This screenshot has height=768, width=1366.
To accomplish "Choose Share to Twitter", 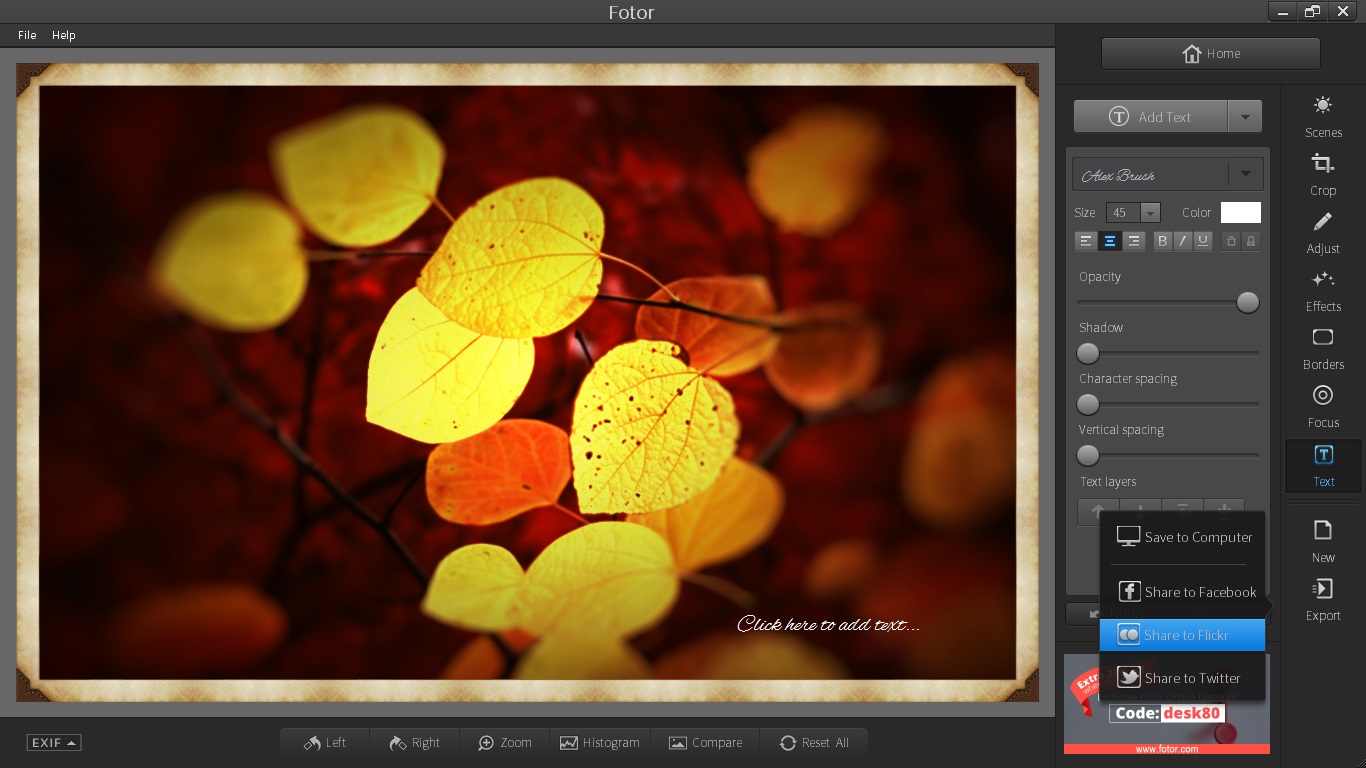I will 1183,678.
